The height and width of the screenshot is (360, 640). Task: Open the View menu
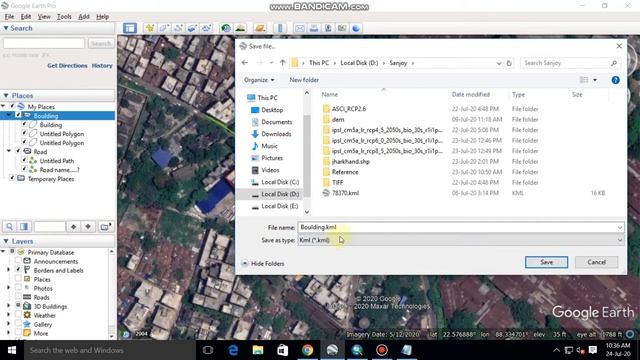pos(44,17)
